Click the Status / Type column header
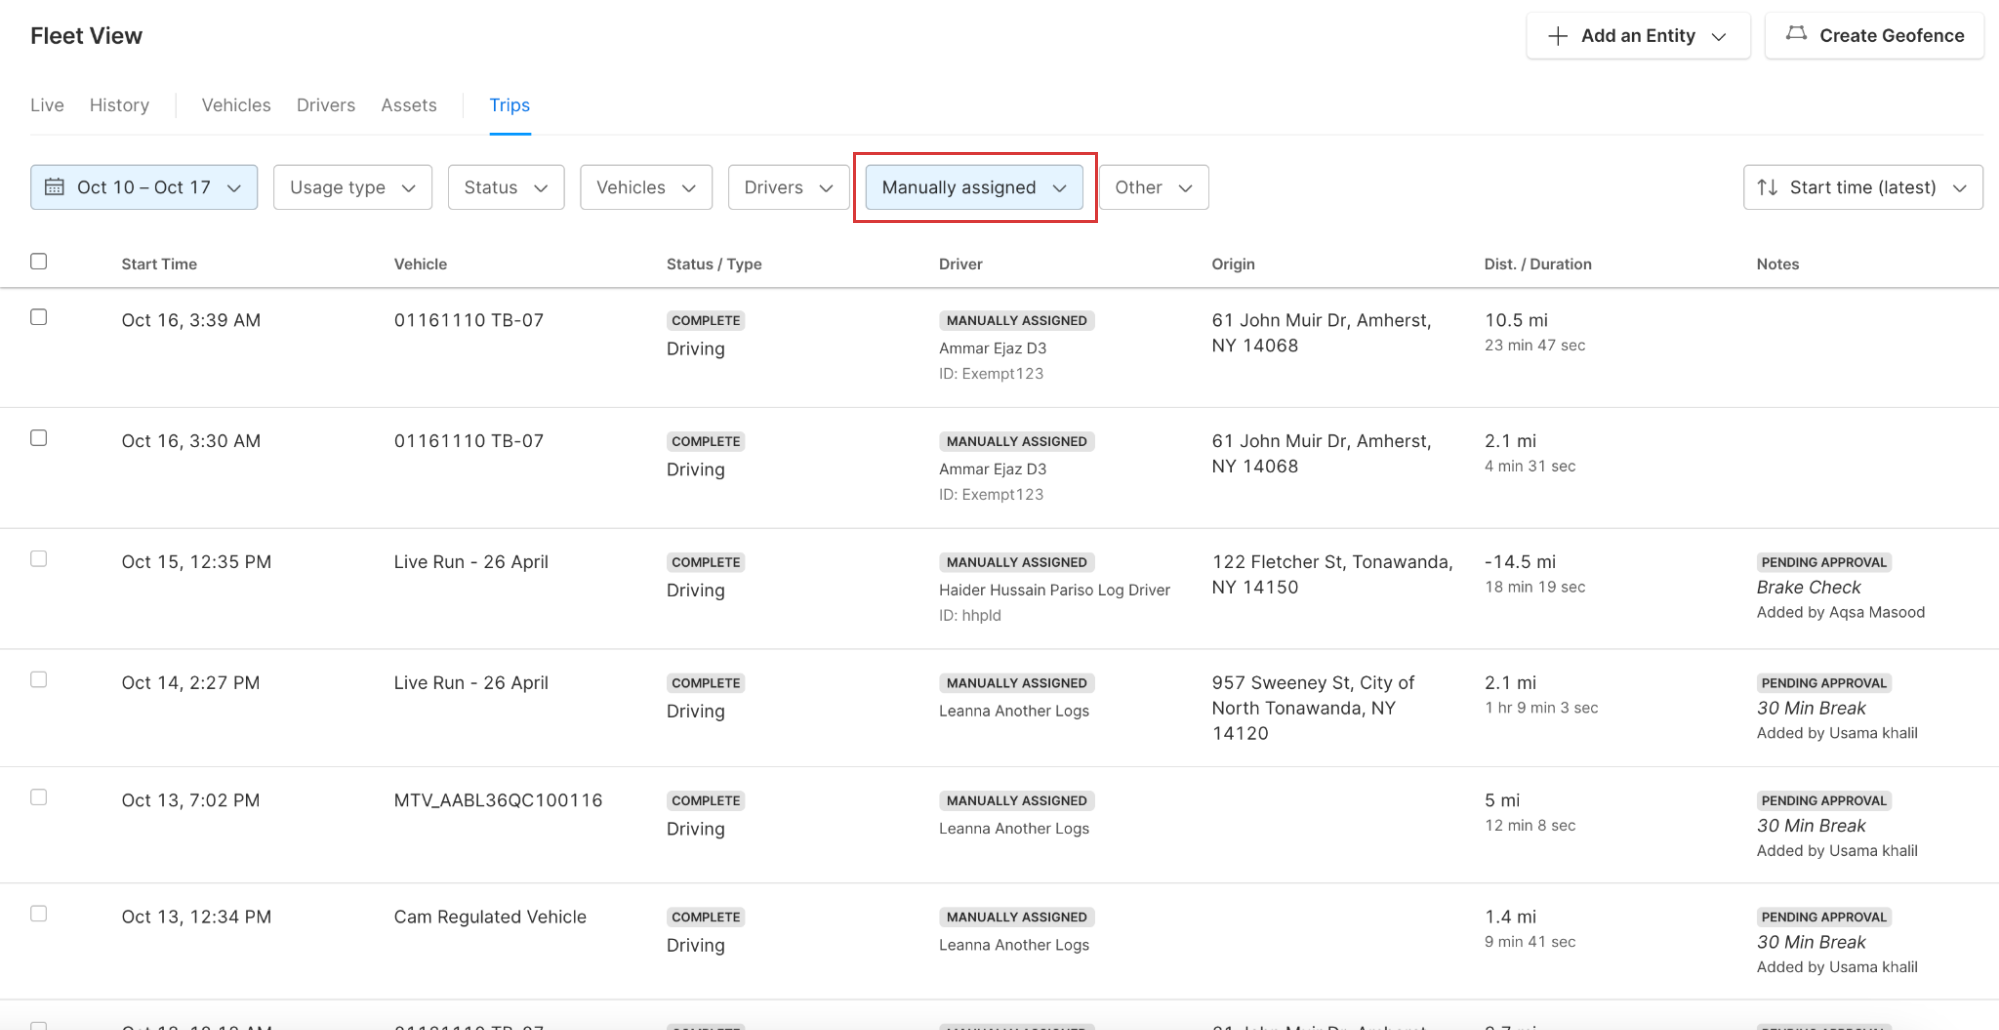Viewport: 1999px width, 1030px height. tap(714, 264)
